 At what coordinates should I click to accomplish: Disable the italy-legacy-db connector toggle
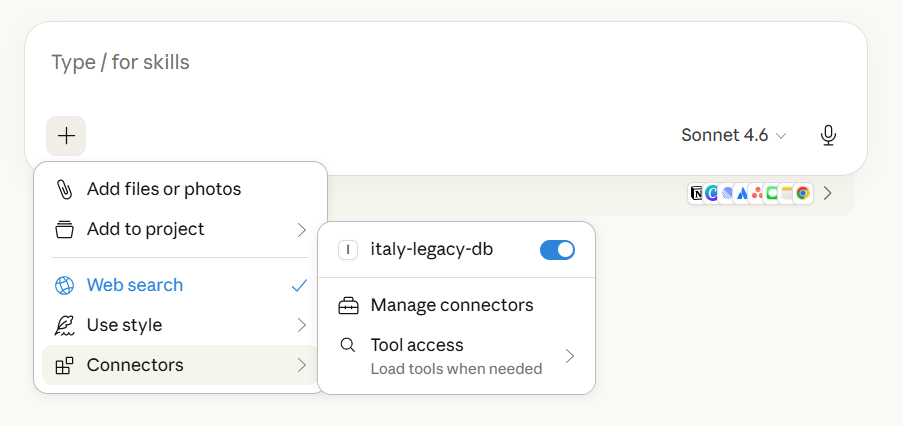[557, 250]
